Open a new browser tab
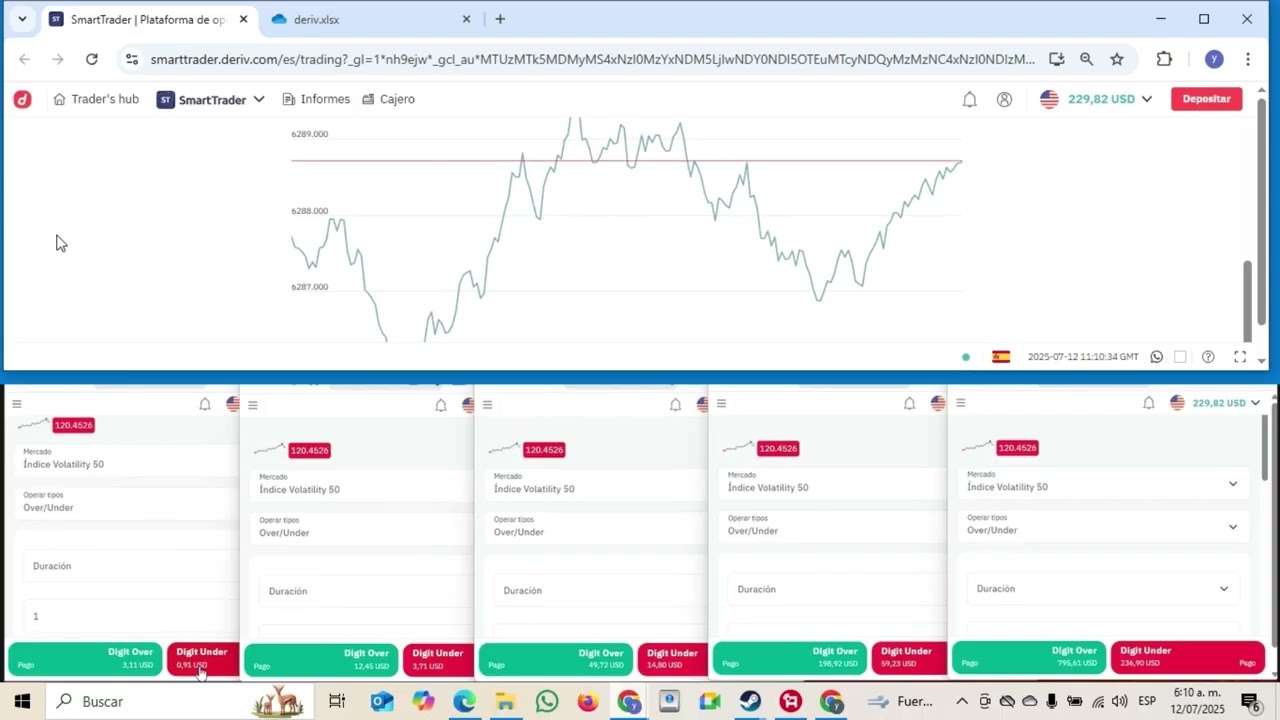The width and height of the screenshot is (1280, 720). point(500,19)
